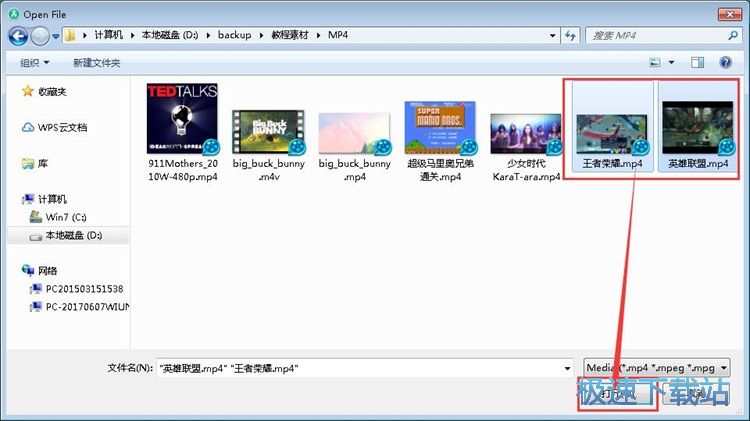Select 计算机 in the sidebar tree
The width and height of the screenshot is (750, 421).
click(53, 199)
